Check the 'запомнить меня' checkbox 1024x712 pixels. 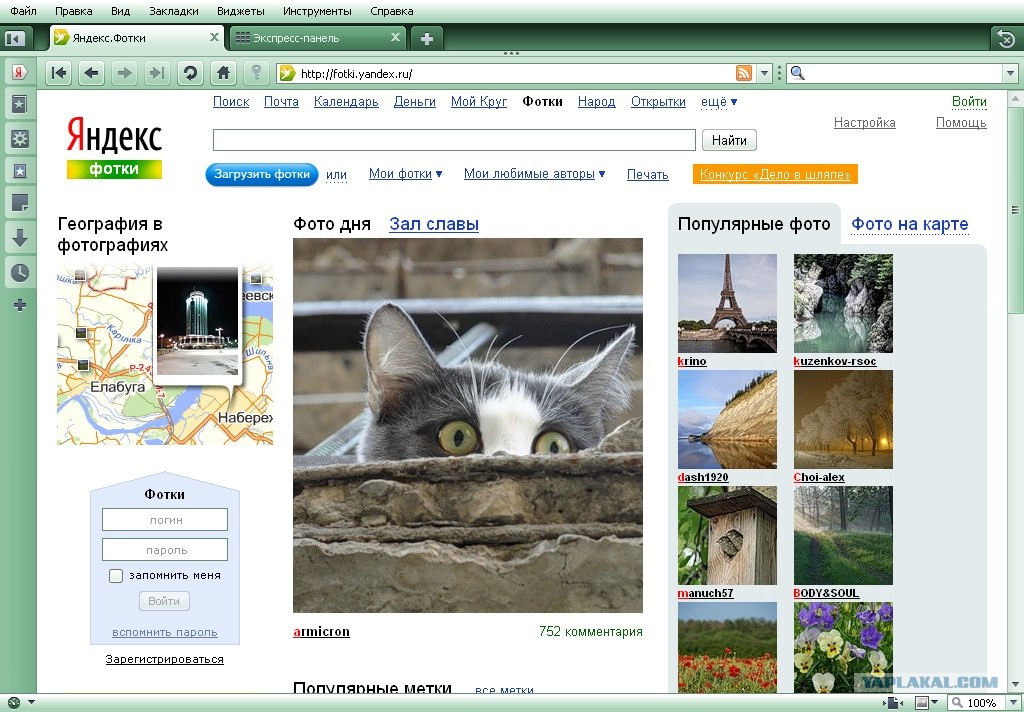[116, 576]
